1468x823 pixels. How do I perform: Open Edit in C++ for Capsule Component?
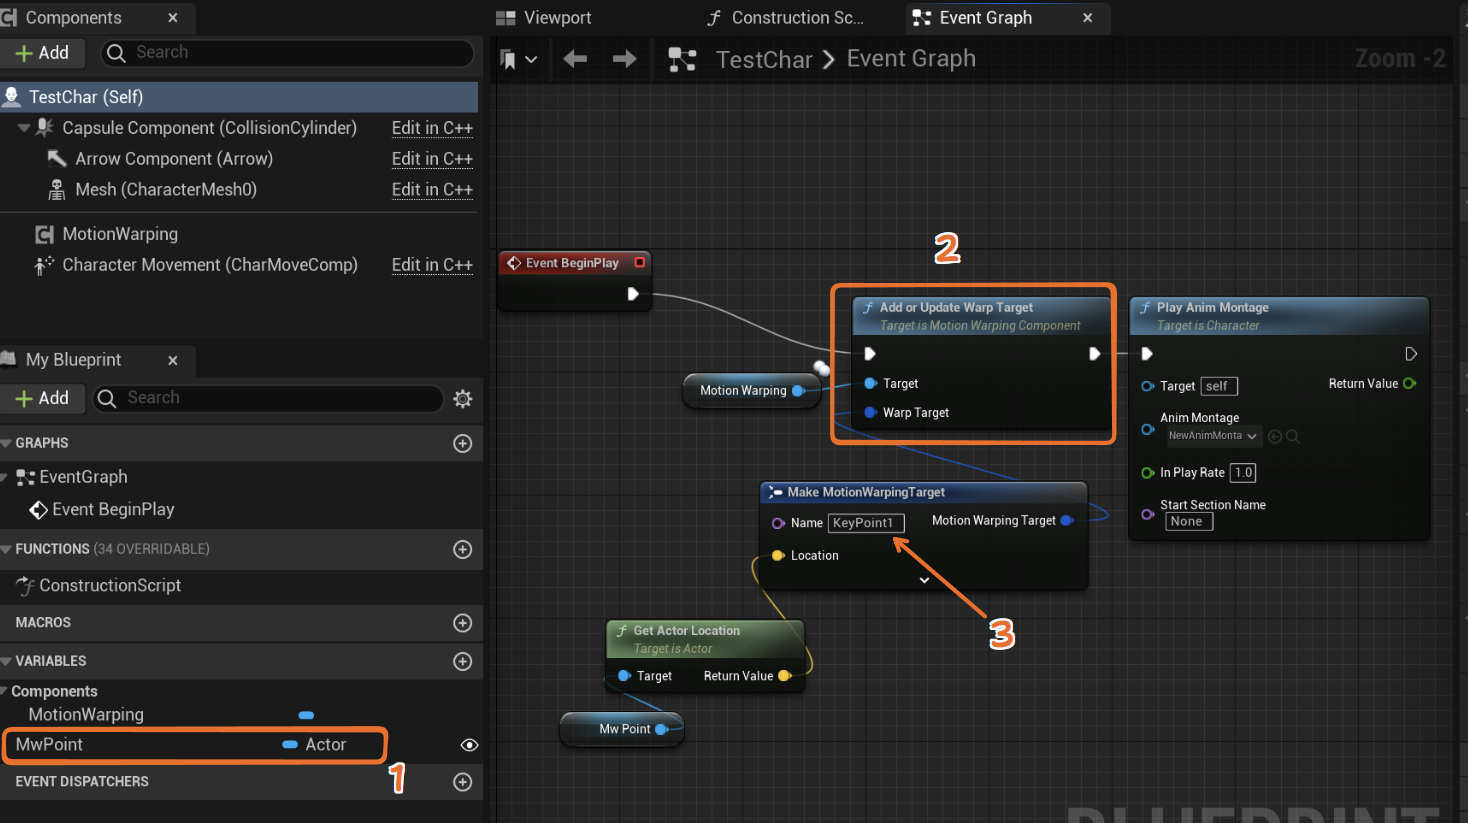432,128
